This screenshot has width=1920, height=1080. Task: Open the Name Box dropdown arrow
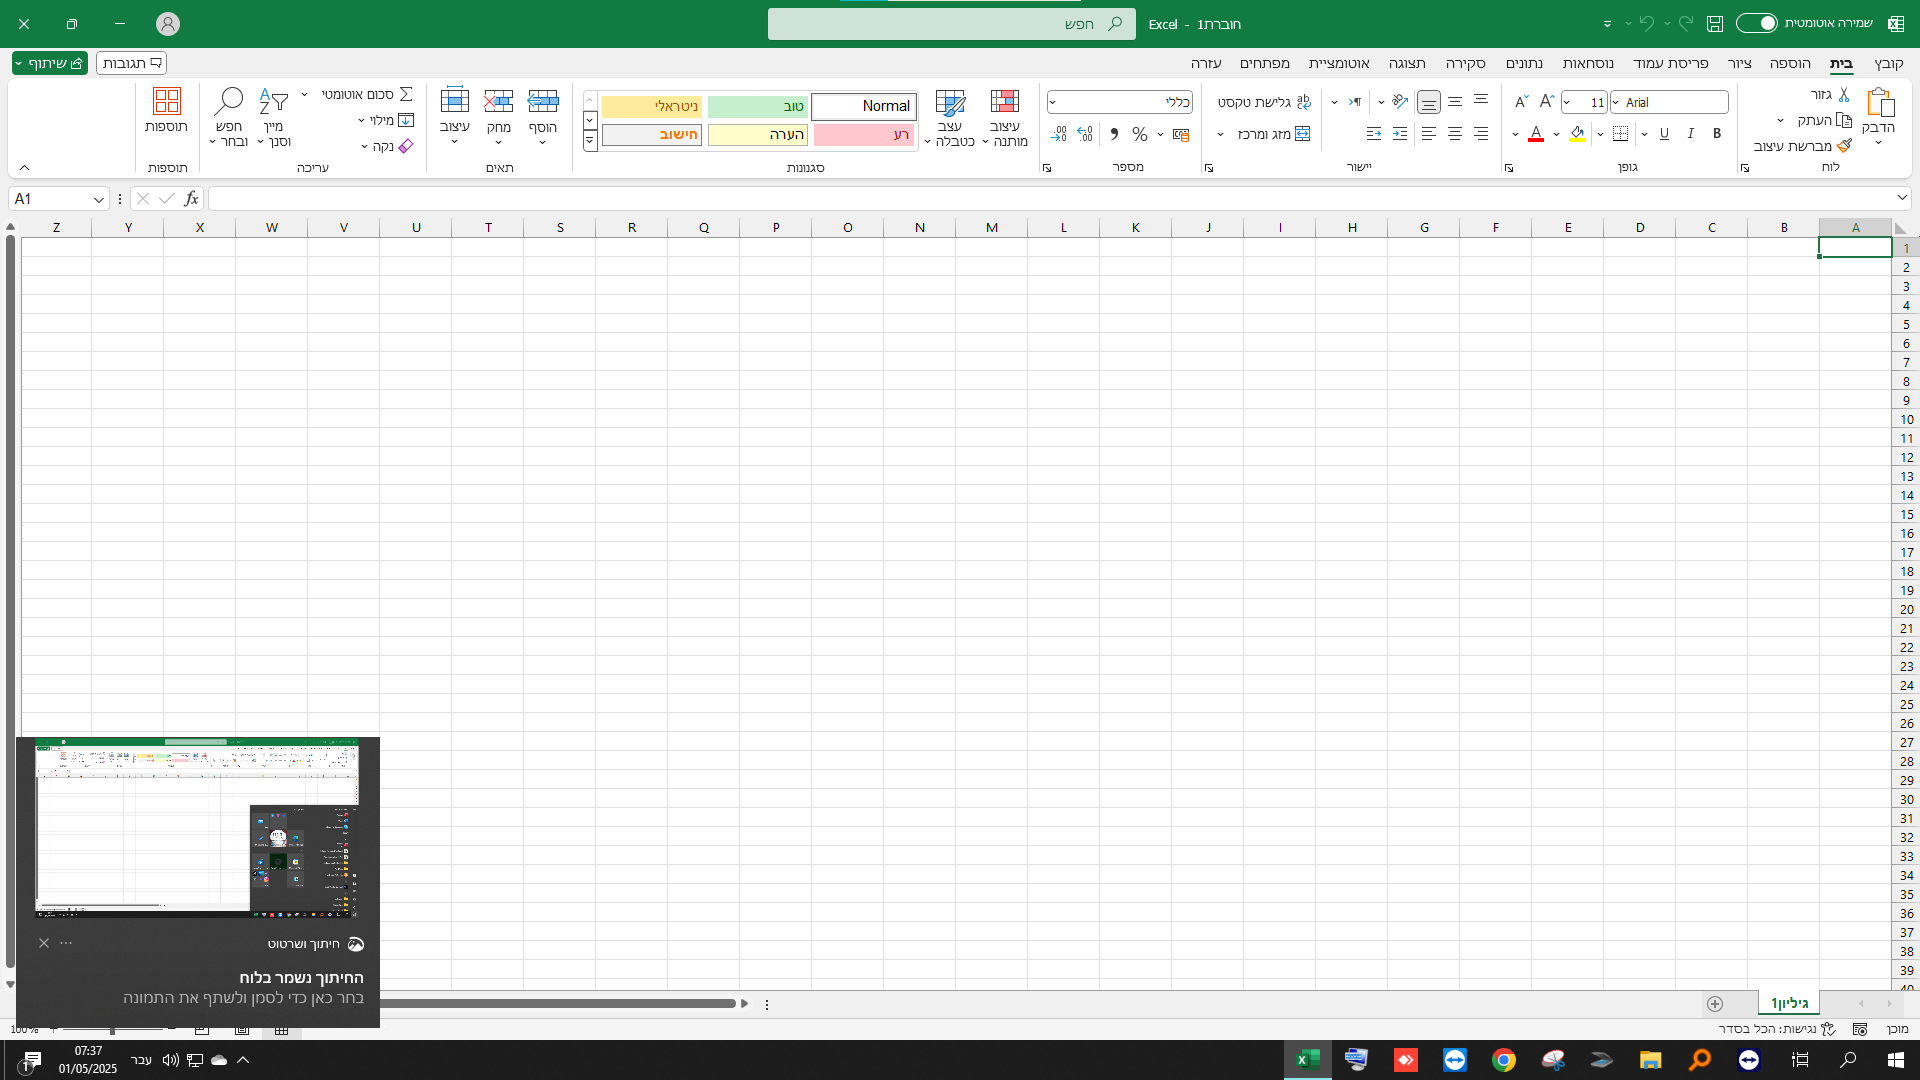(98, 199)
